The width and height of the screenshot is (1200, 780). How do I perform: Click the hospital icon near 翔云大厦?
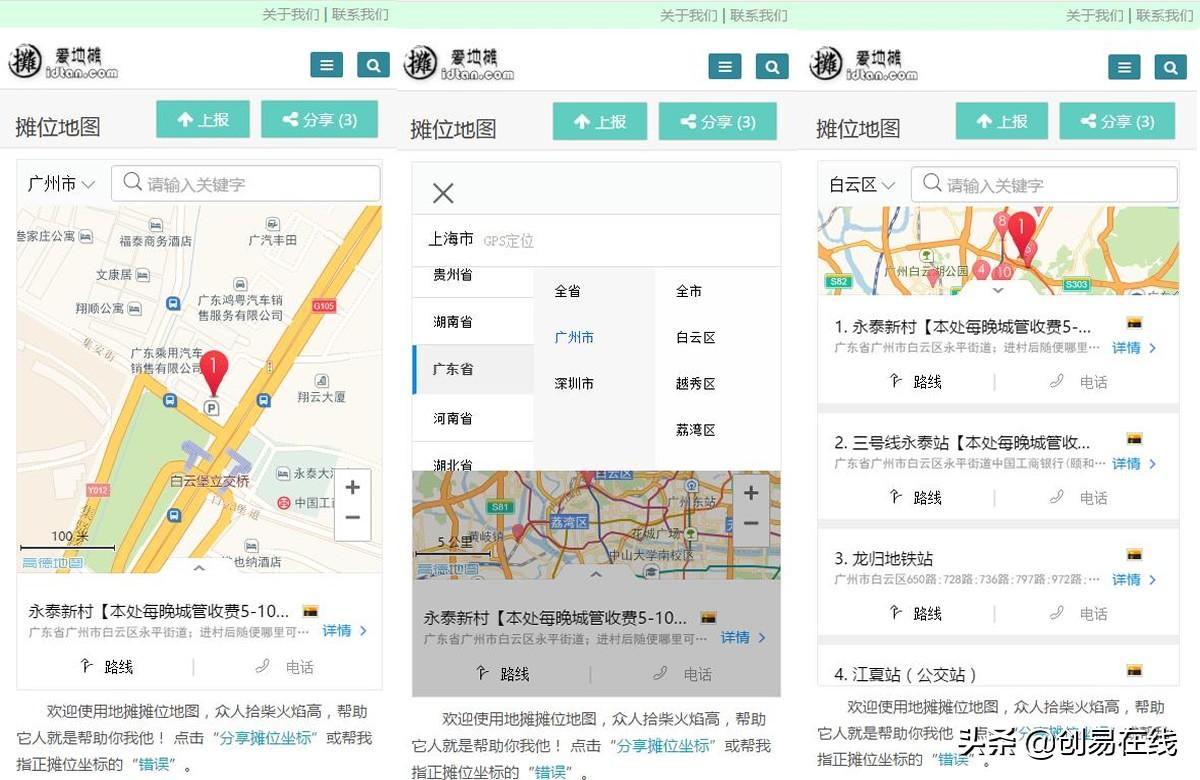[321, 380]
